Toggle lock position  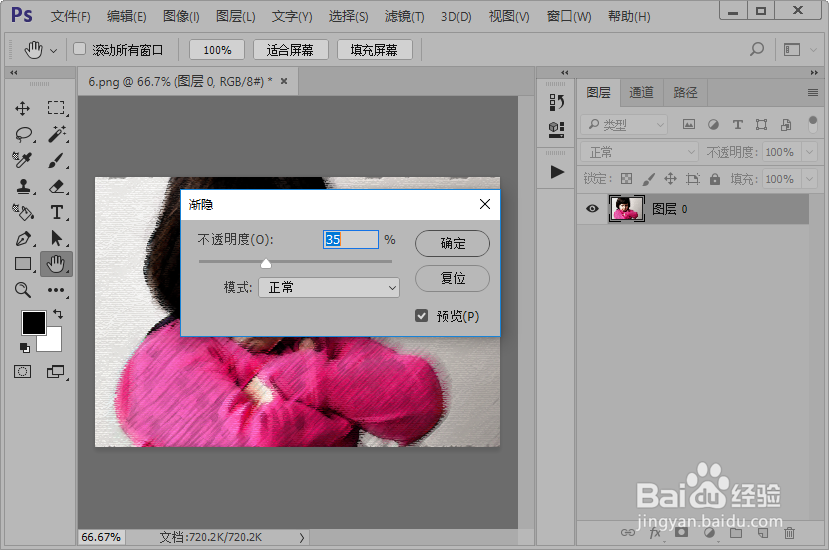(x=670, y=179)
